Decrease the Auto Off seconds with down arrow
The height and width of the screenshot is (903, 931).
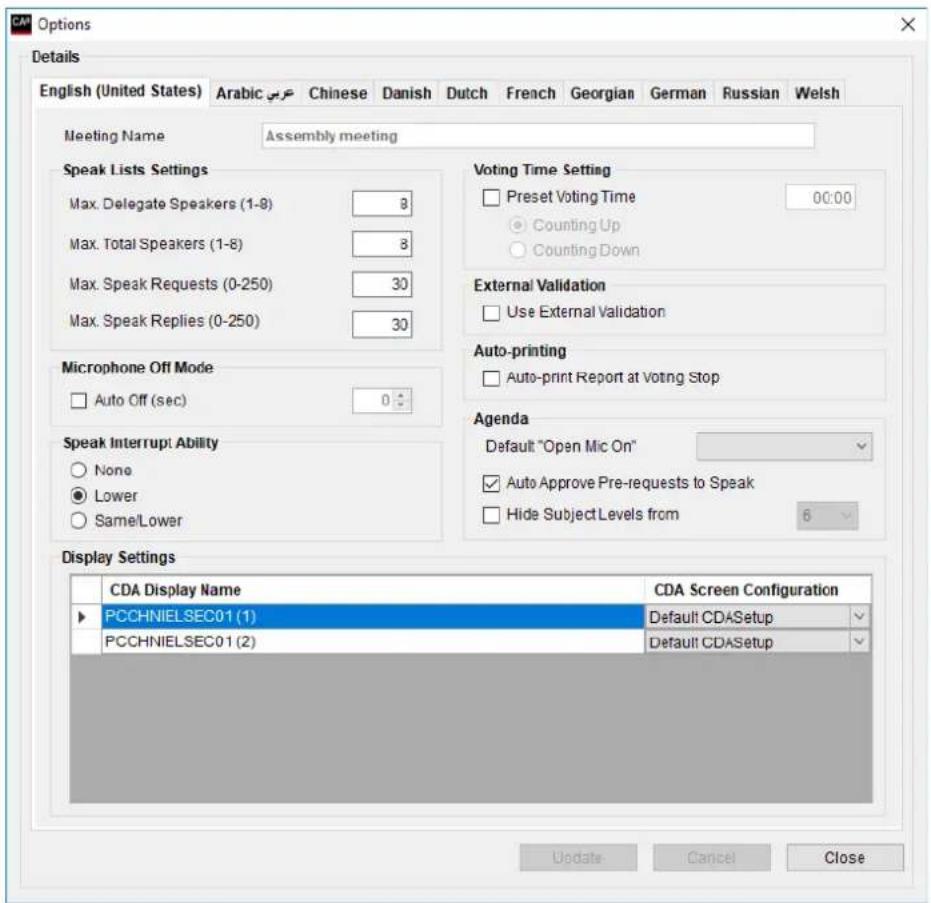[402, 405]
